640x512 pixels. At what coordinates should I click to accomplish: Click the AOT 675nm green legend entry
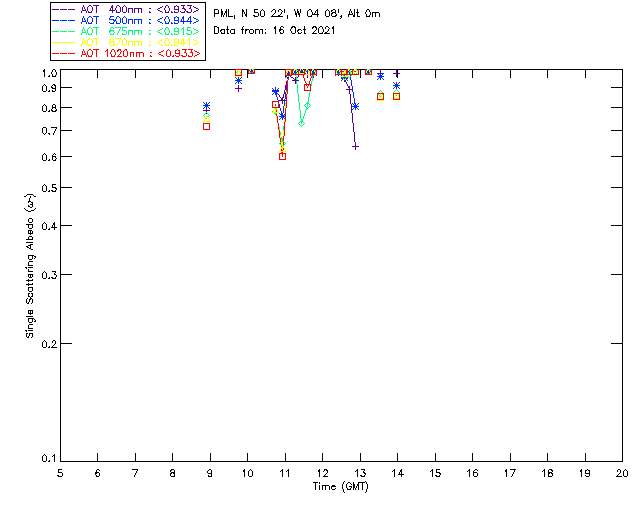(x=126, y=31)
